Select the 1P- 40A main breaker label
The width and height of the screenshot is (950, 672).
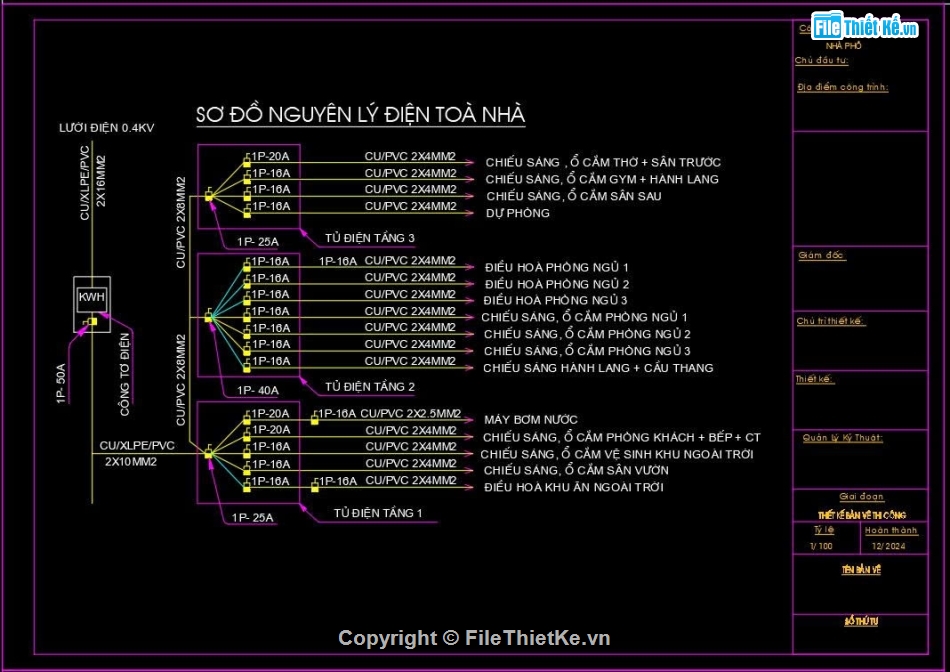(257, 391)
